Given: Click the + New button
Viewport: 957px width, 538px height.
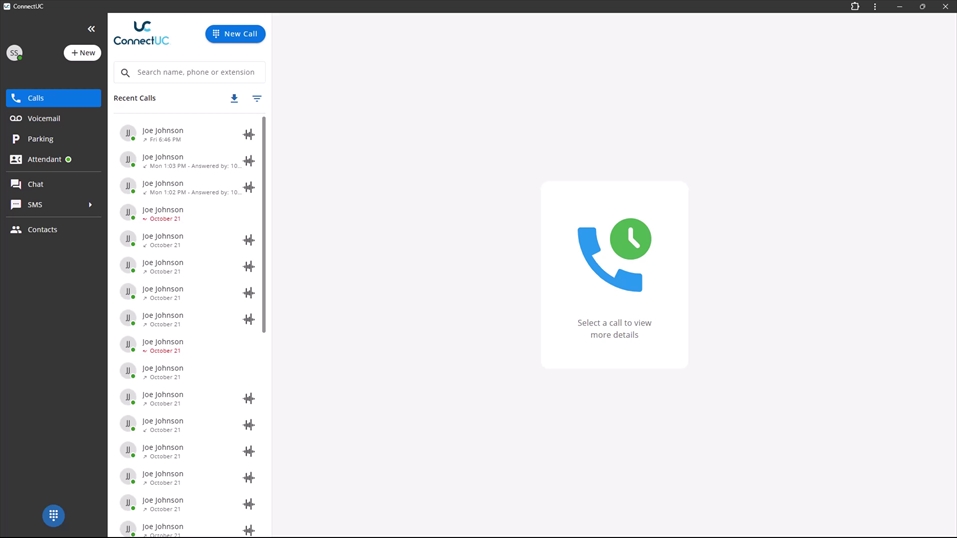Looking at the screenshot, I should click(x=83, y=53).
